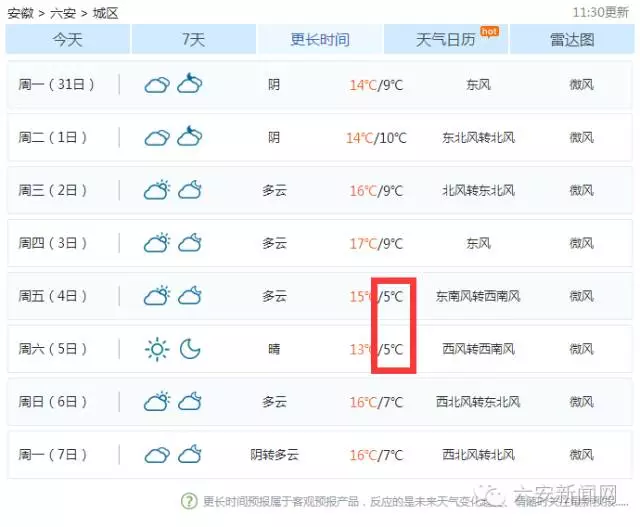Image resolution: width=640 pixels, height=527 pixels.
Task: Click Monday (31日) cloudy daytime icon
Action: 157,85
